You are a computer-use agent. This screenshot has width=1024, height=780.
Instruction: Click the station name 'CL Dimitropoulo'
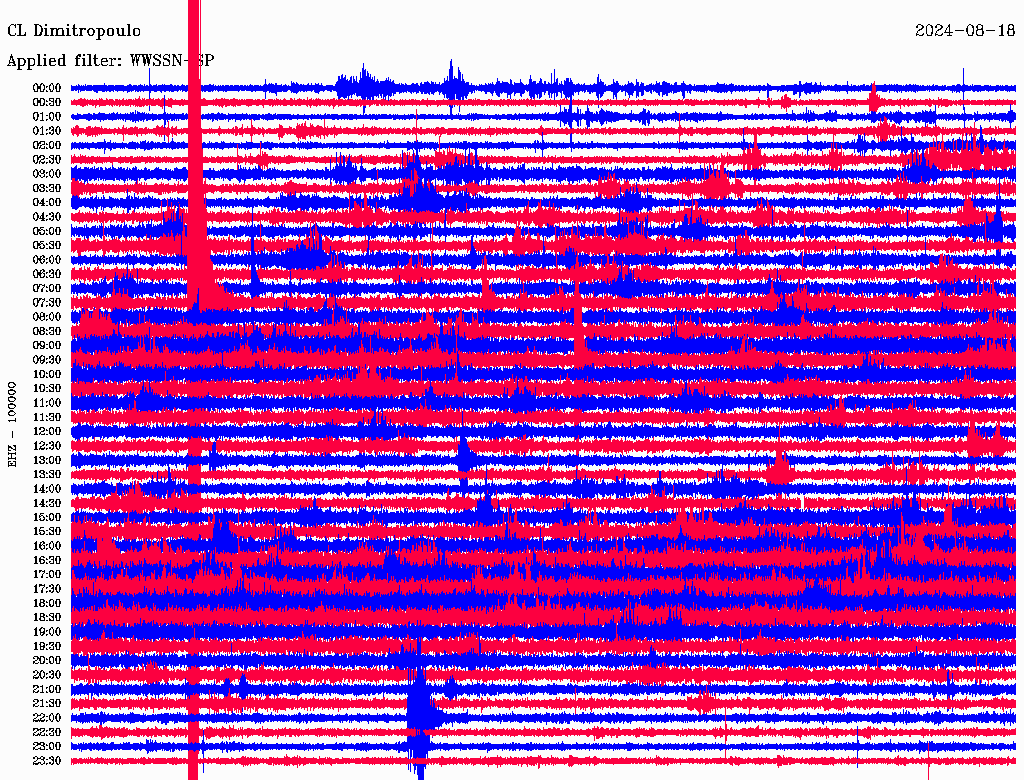click(x=74, y=31)
